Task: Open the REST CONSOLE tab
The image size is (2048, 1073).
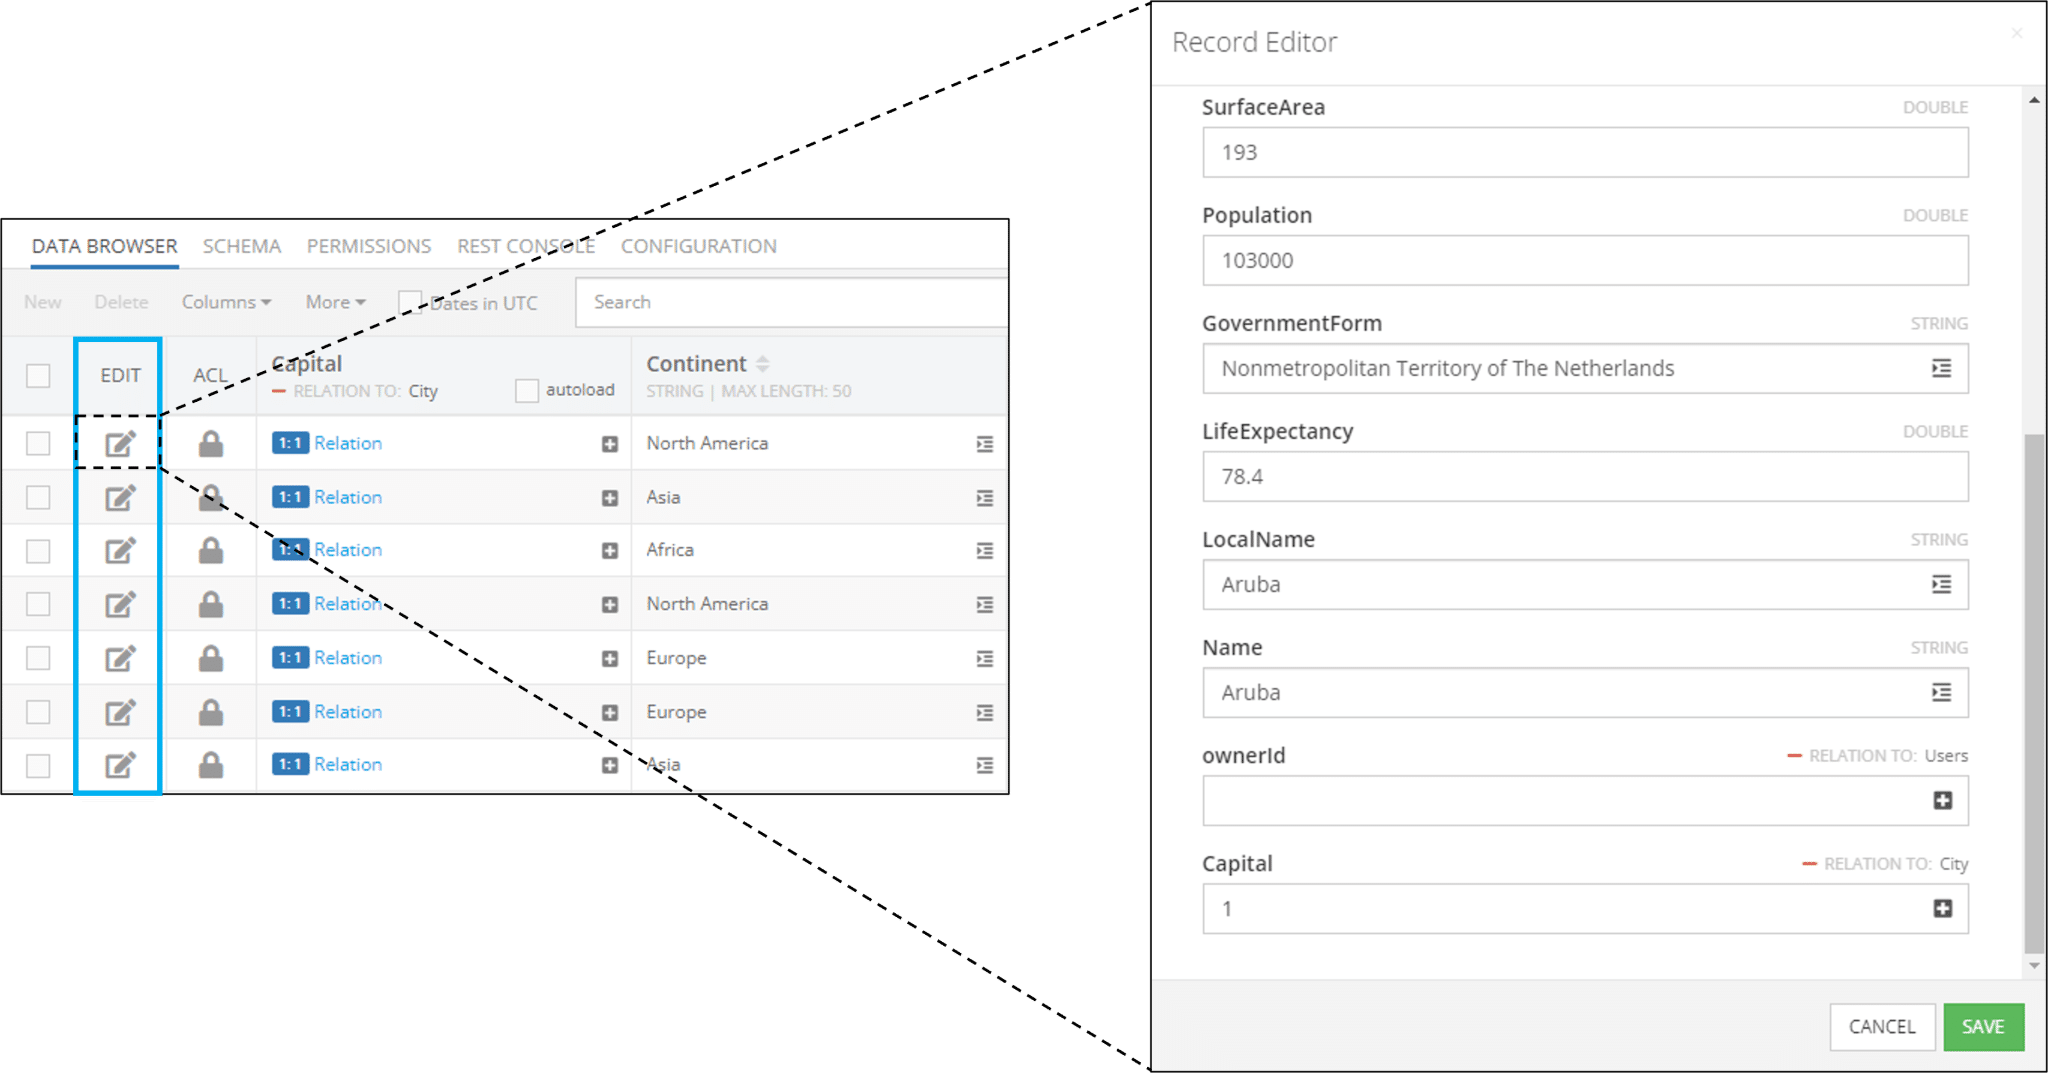Action: (x=526, y=246)
